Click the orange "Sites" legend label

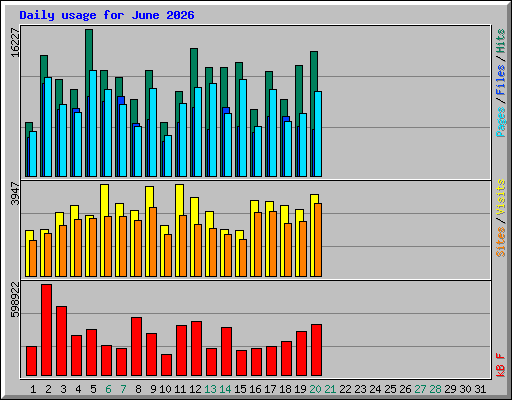tap(501, 242)
